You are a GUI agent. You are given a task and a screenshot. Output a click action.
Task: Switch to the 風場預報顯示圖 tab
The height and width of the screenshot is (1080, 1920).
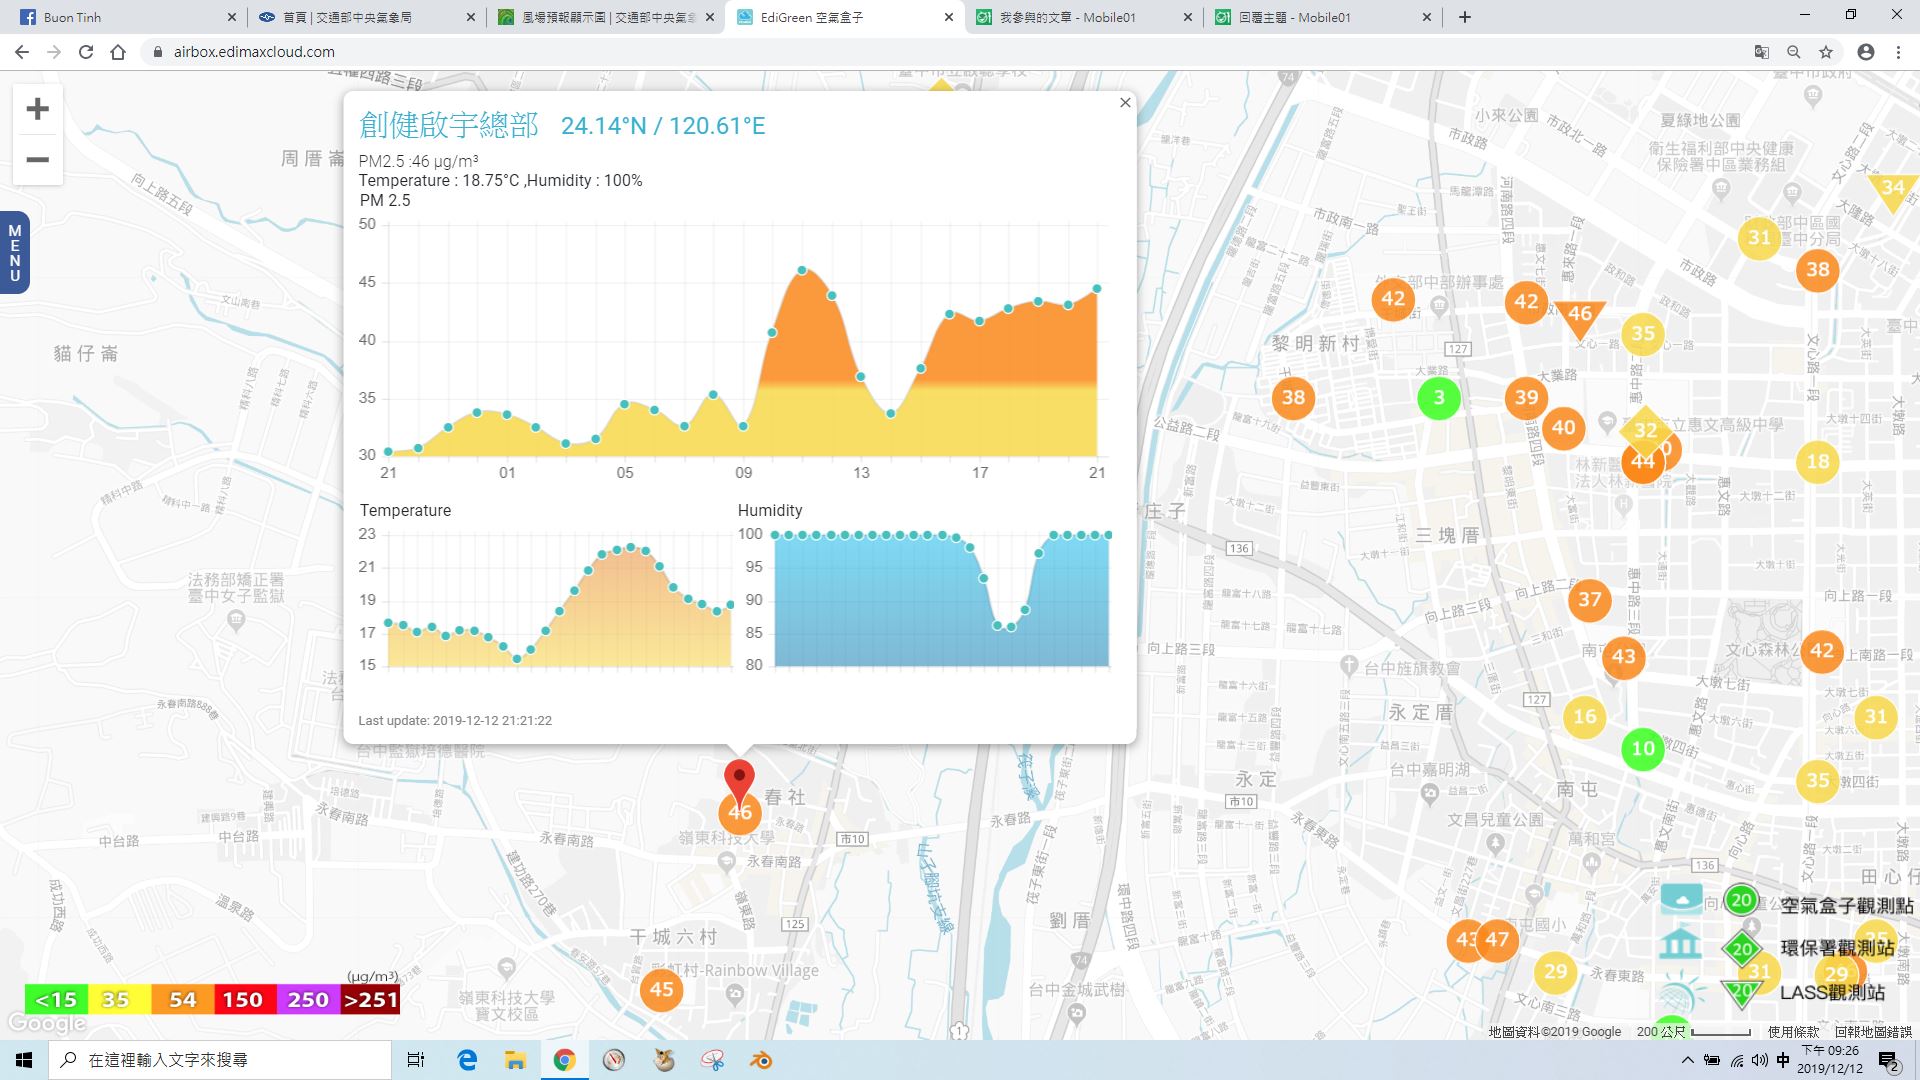tap(604, 17)
